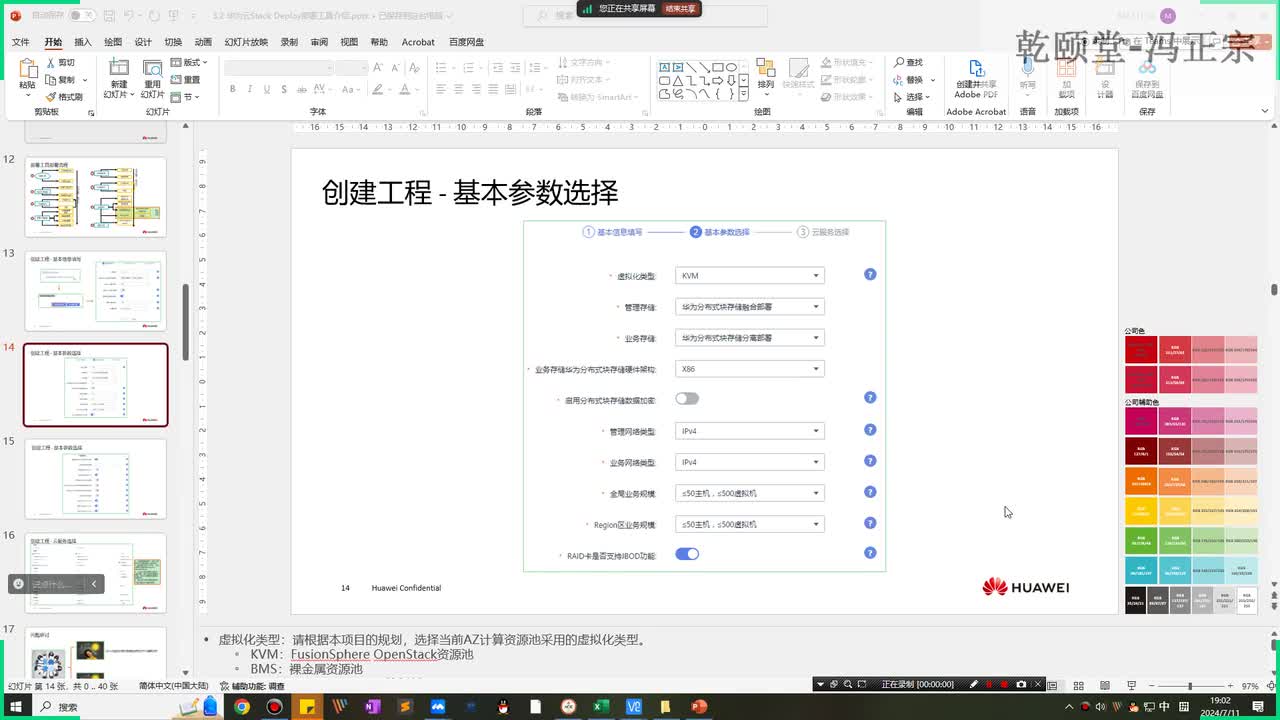The height and width of the screenshot is (720, 1280).
Task: Open Excel from the taskbar
Action: 601,707
